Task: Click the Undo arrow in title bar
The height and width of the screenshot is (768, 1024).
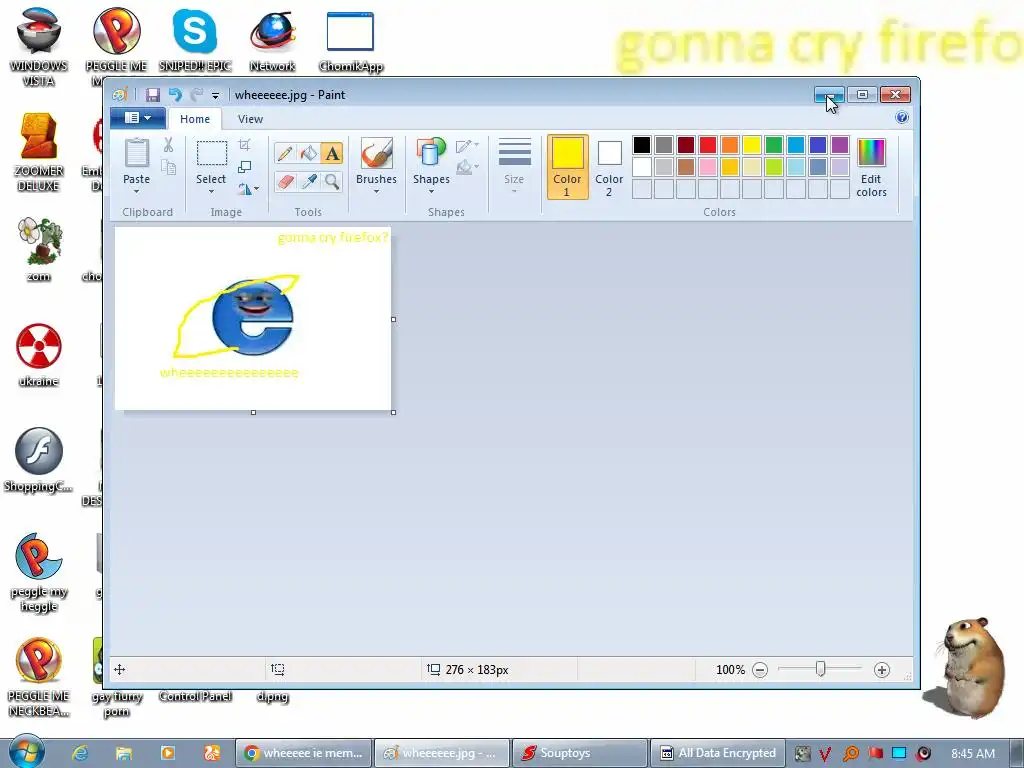Action: [x=174, y=95]
